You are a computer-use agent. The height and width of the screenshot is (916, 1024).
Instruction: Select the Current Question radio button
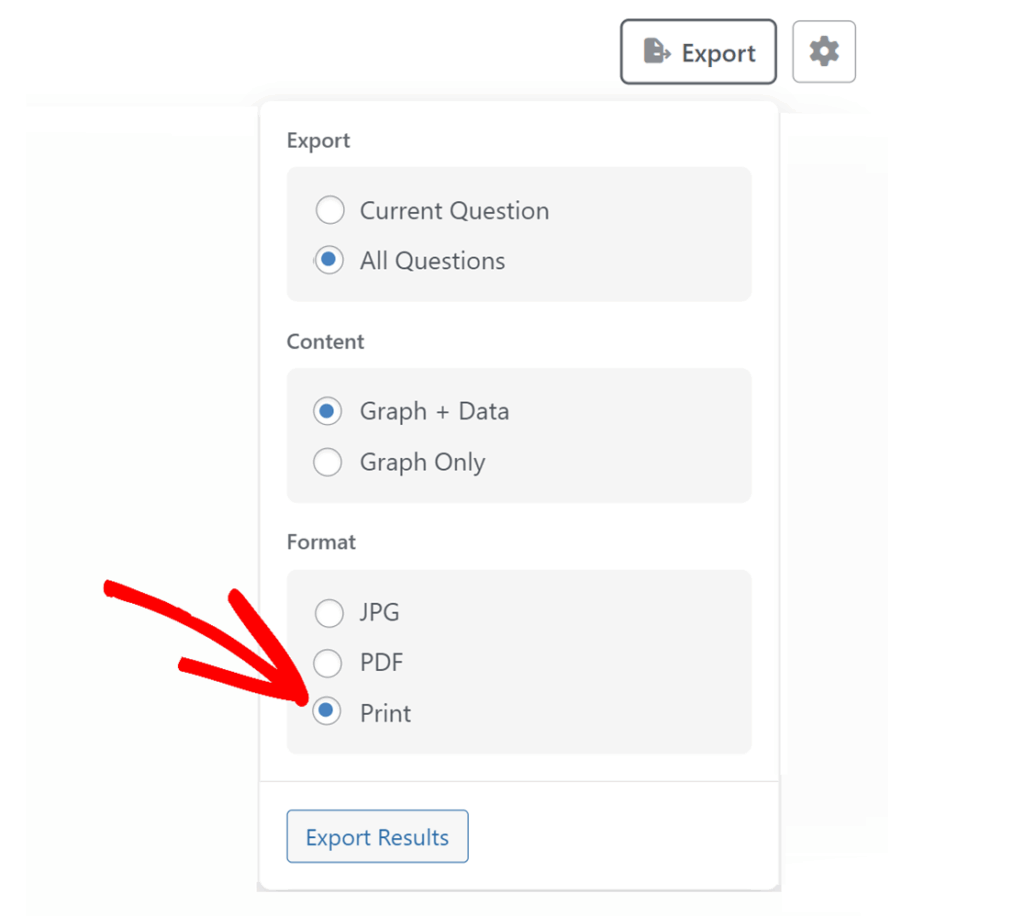(x=329, y=211)
